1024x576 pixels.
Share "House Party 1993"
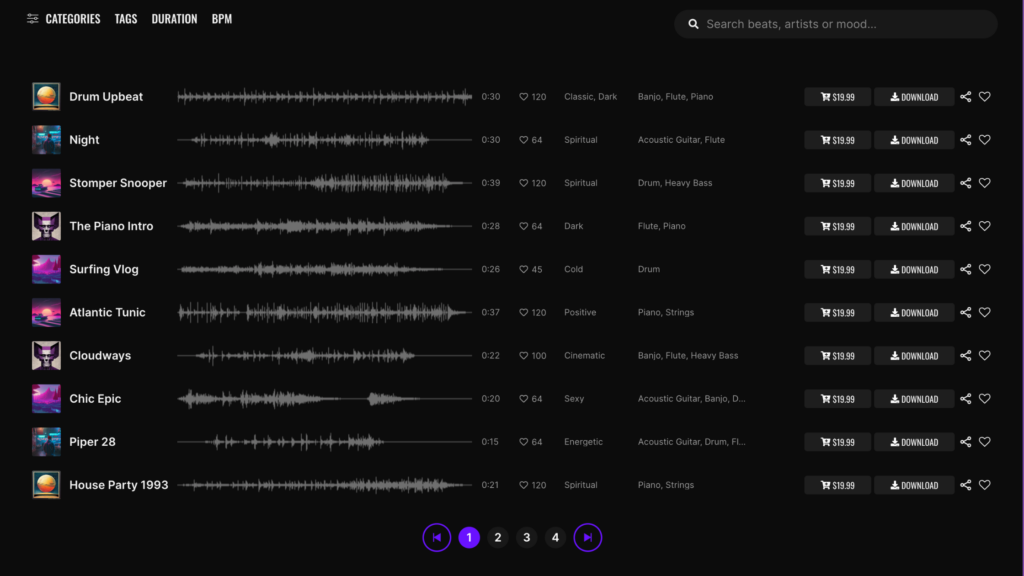pos(965,485)
